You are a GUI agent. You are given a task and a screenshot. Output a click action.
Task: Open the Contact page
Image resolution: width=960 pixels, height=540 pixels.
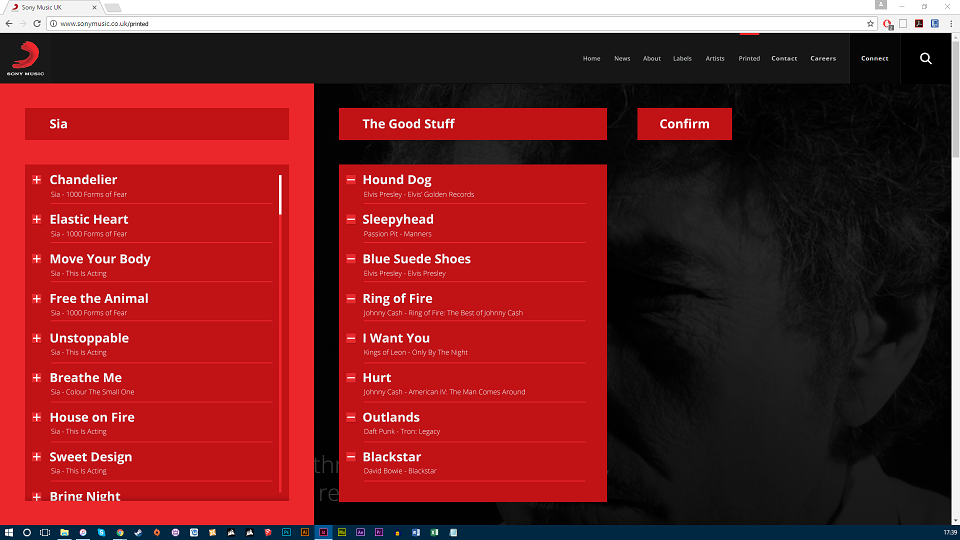click(x=784, y=59)
